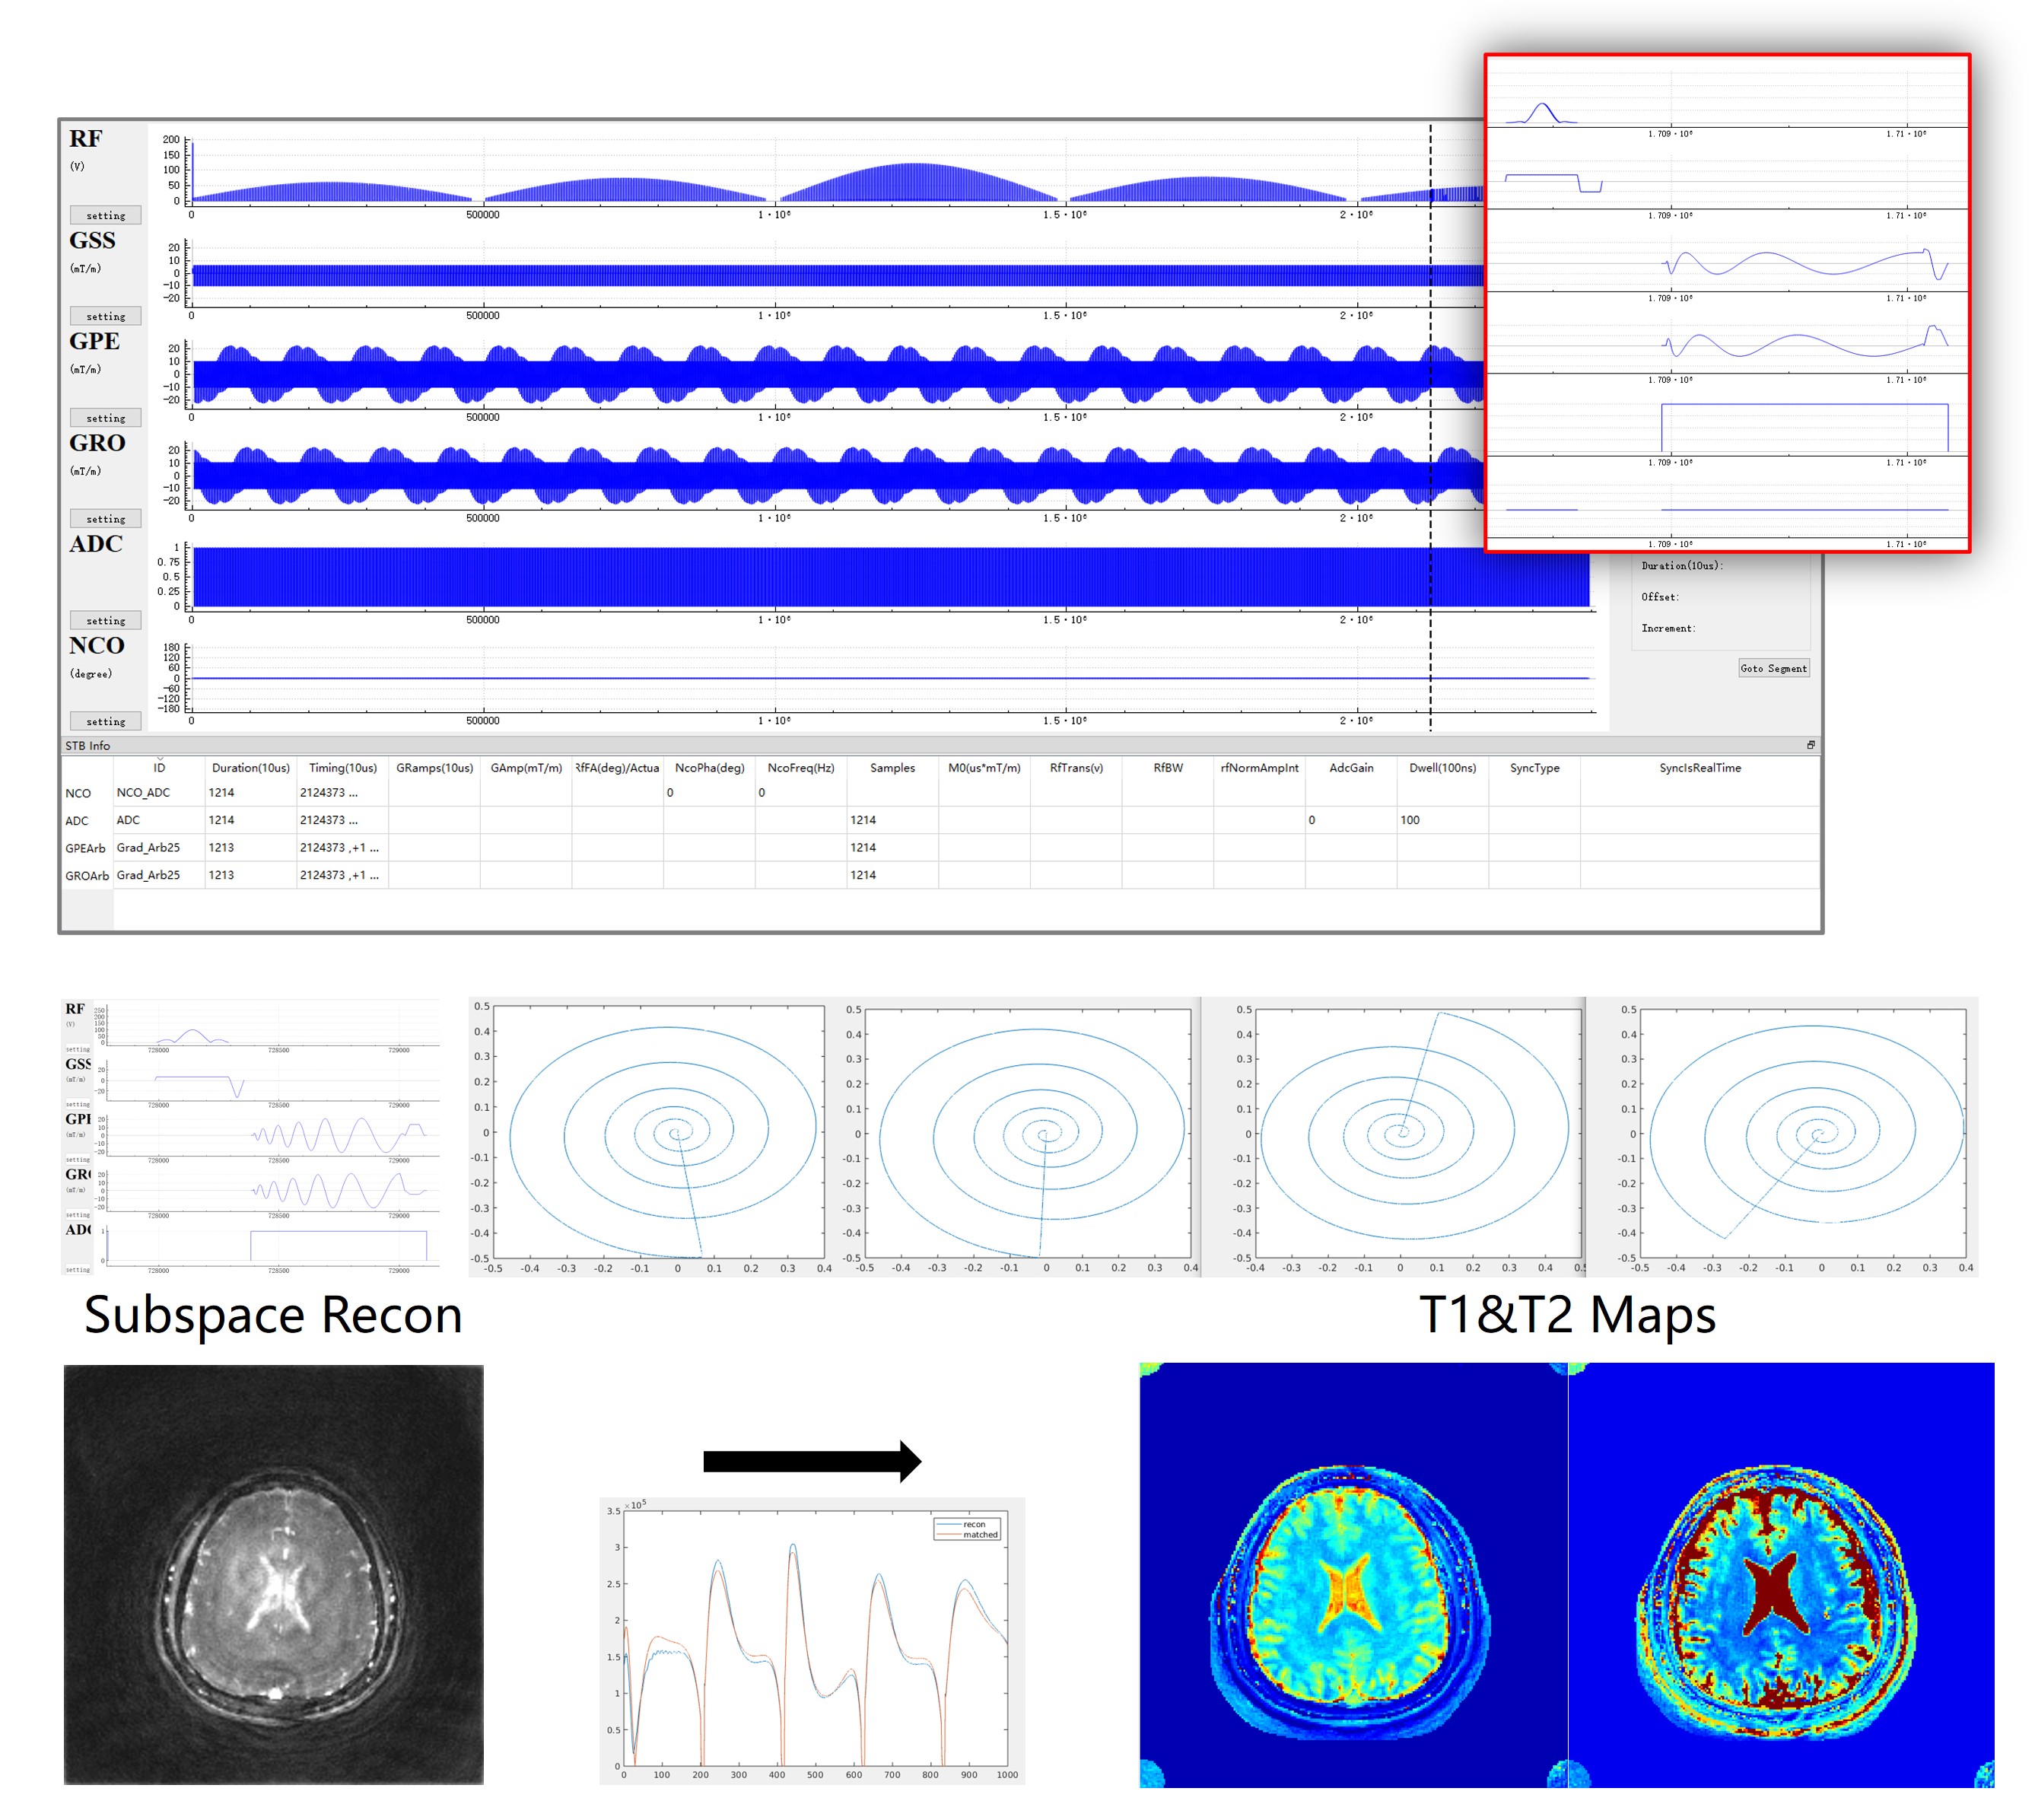Select the GRamps(10us) column header

(x=434, y=768)
